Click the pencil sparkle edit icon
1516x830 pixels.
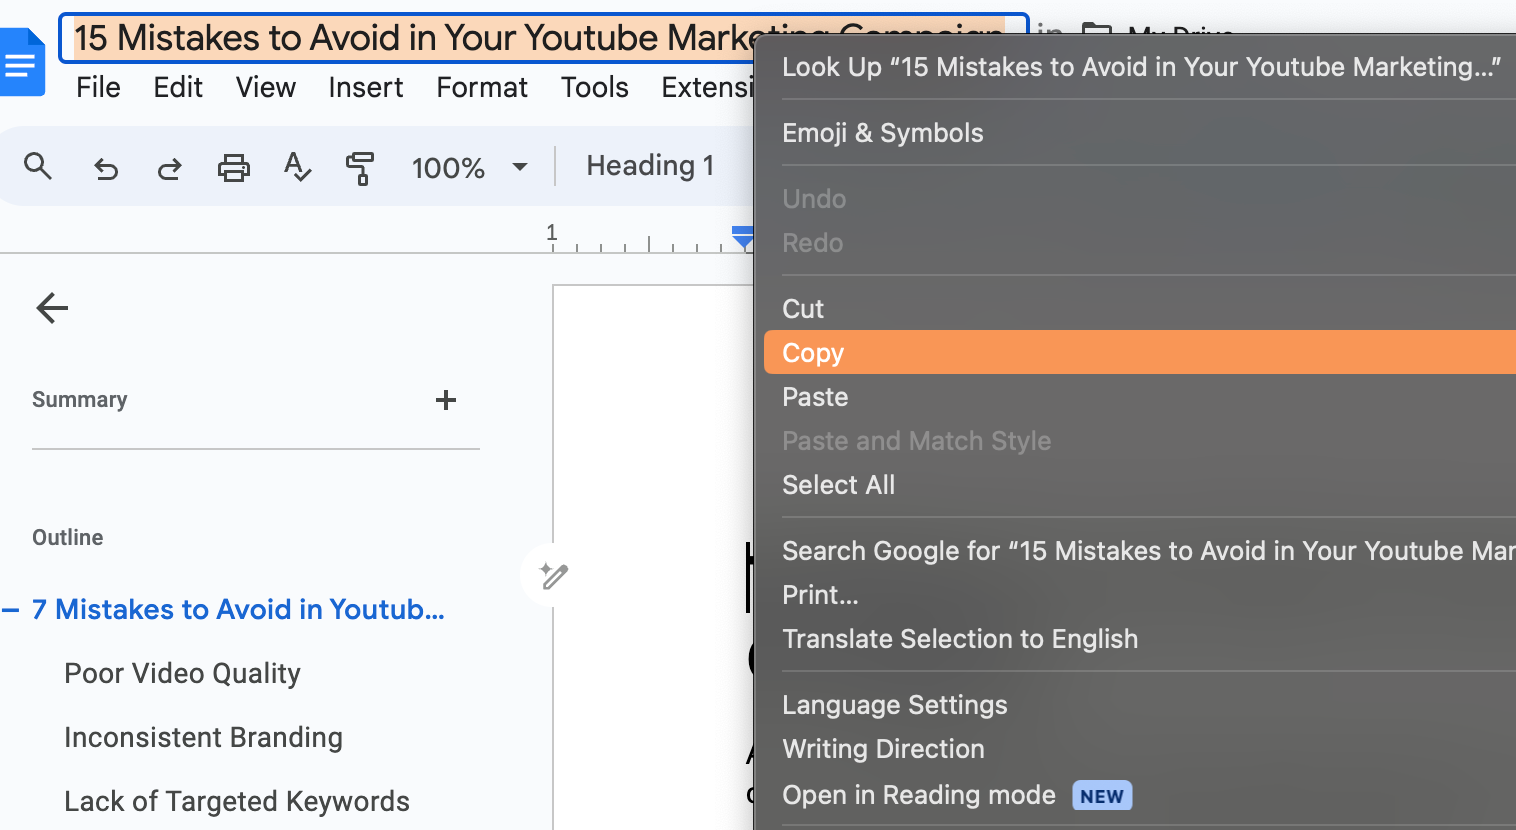[553, 576]
